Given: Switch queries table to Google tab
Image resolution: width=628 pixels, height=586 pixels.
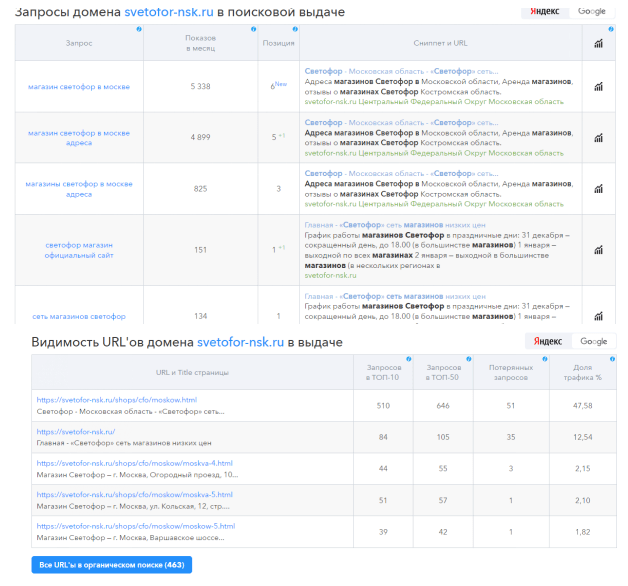Looking at the screenshot, I should click(x=592, y=12).
